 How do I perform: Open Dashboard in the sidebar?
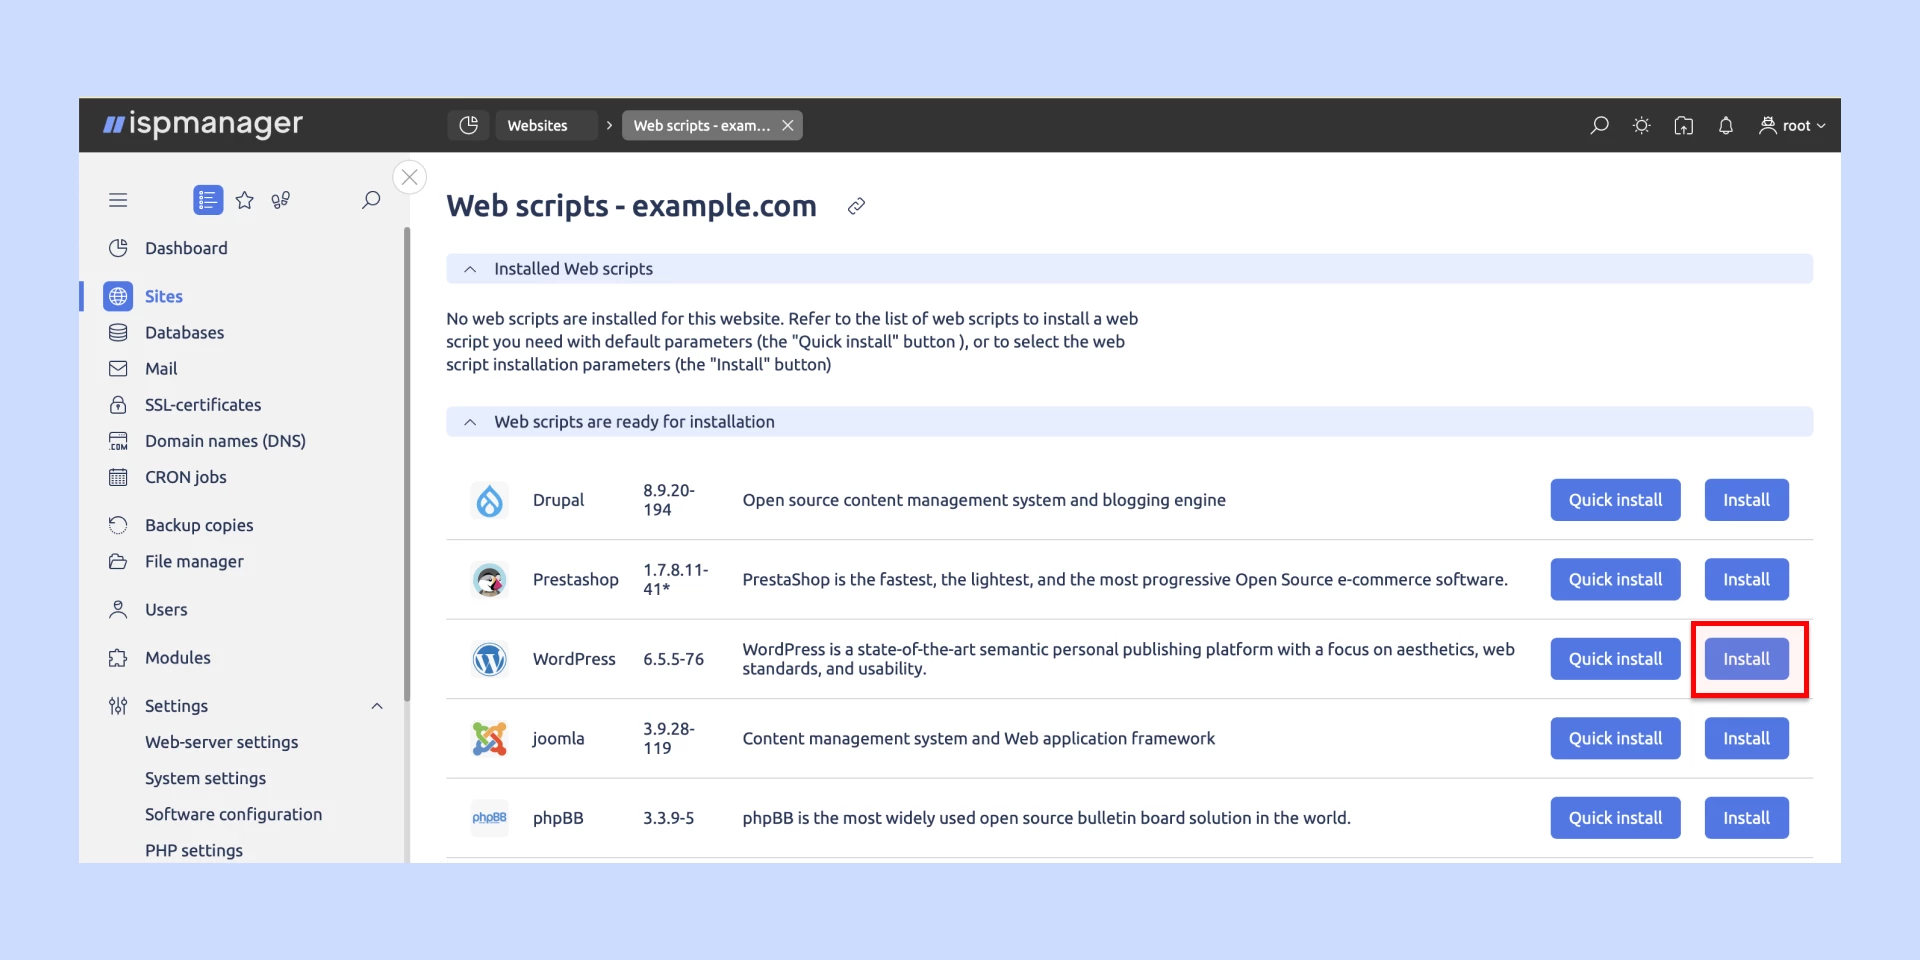[186, 248]
